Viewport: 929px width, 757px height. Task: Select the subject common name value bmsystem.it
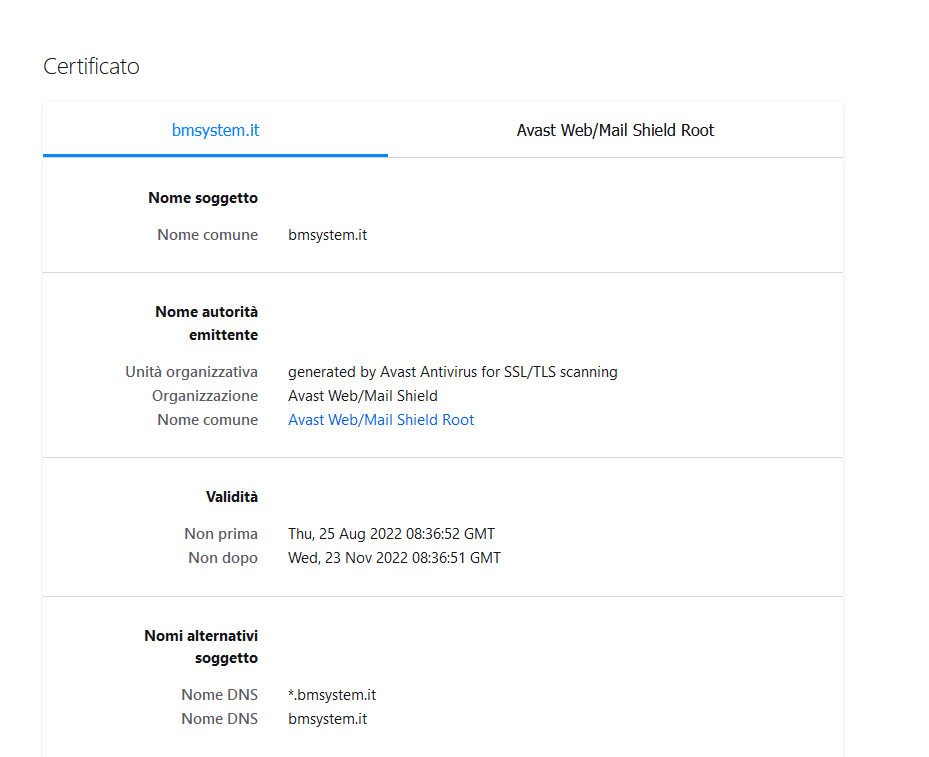click(x=327, y=235)
